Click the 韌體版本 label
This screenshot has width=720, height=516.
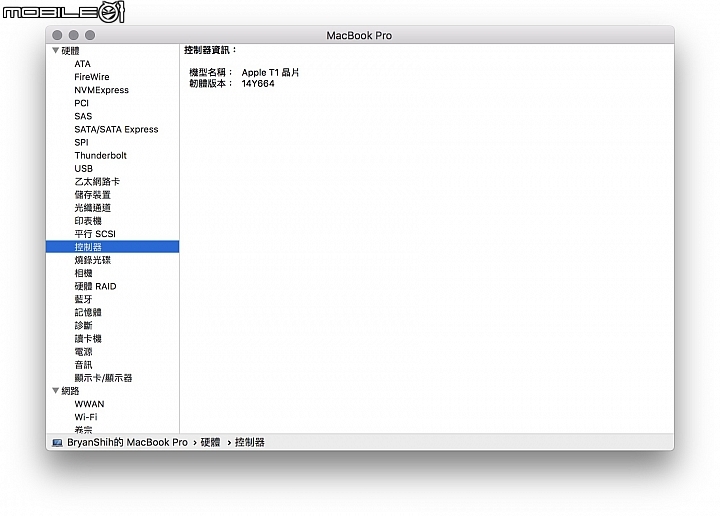(211, 84)
